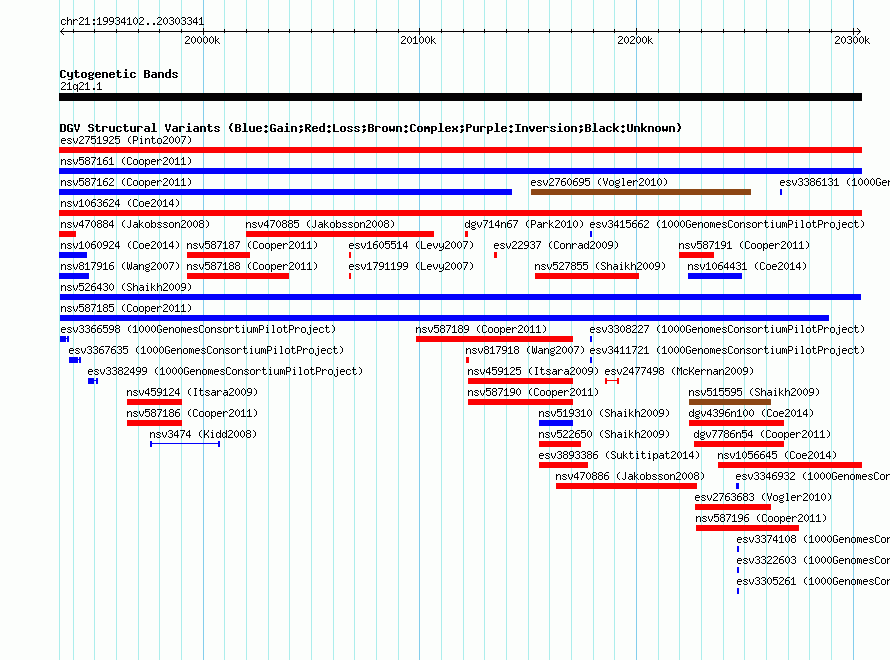Click the nsv1064431 (Coe2014) blue bar
The width and height of the screenshot is (890, 660).
tap(715, 276)
